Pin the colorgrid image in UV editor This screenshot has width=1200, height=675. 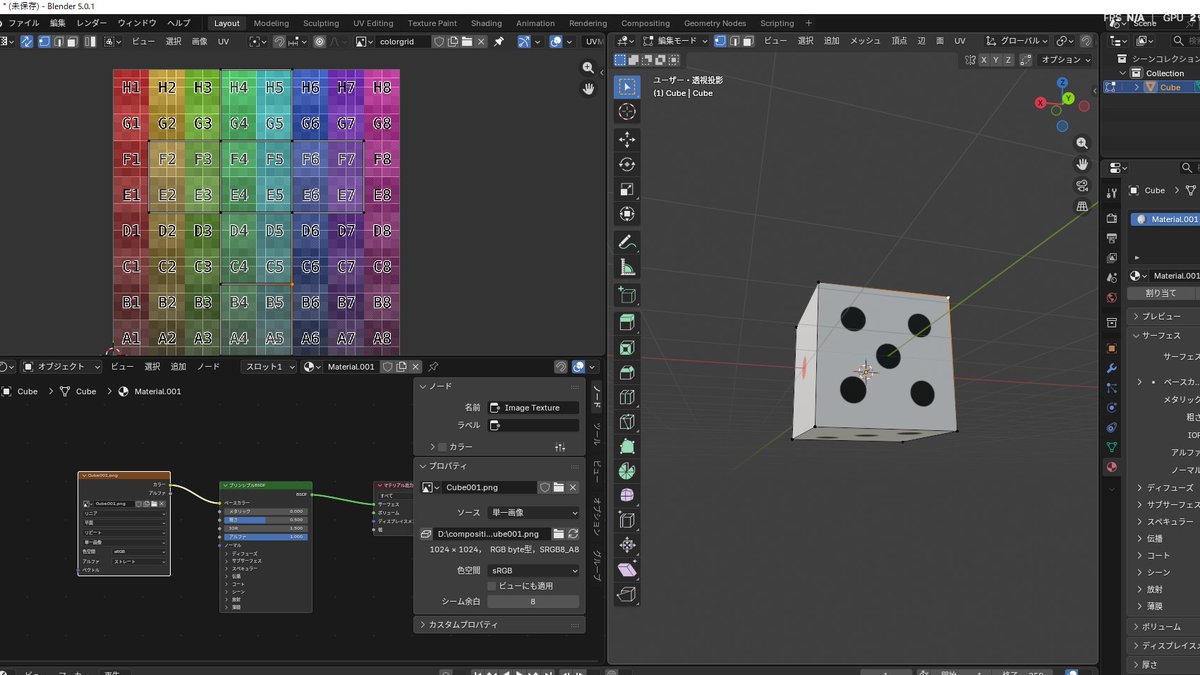499,41
